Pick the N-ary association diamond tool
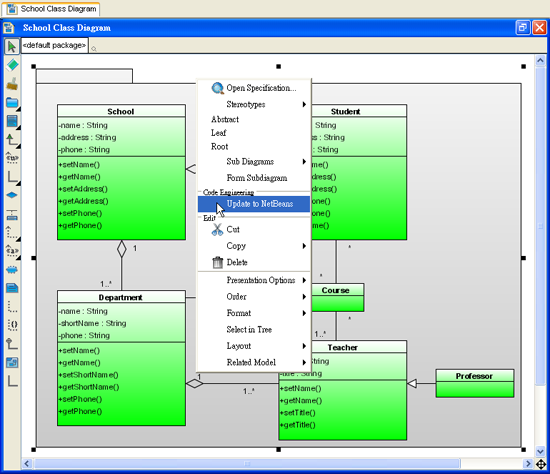The image size is (550, 474). [x=12, y=195]
